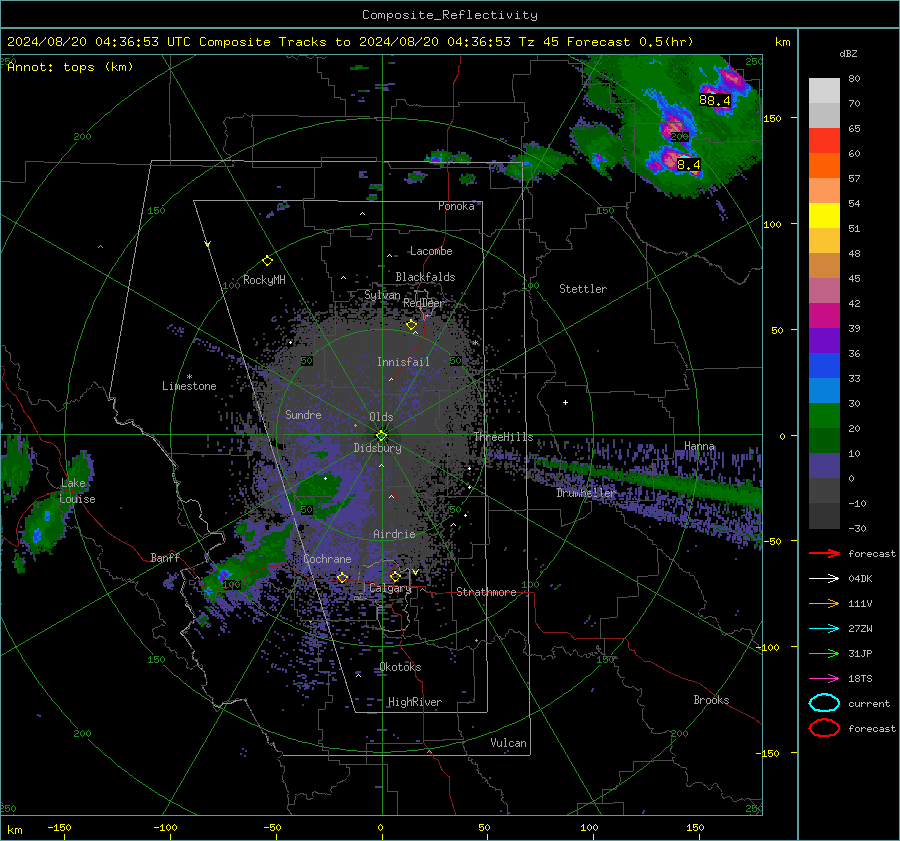
Task: Click the Brooks city label
Action: [711, 700]
